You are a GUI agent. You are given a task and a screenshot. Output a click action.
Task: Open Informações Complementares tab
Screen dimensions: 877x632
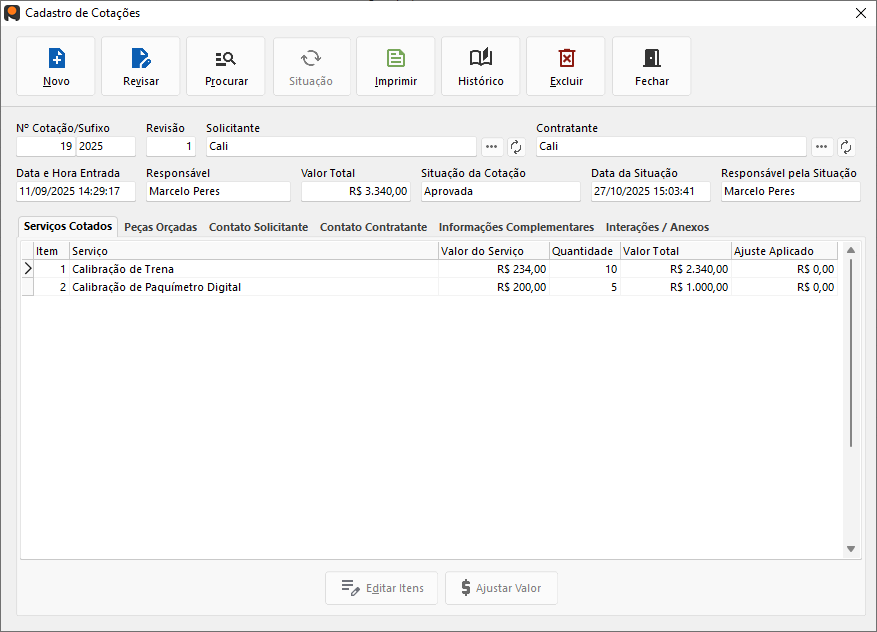(516, 227)
